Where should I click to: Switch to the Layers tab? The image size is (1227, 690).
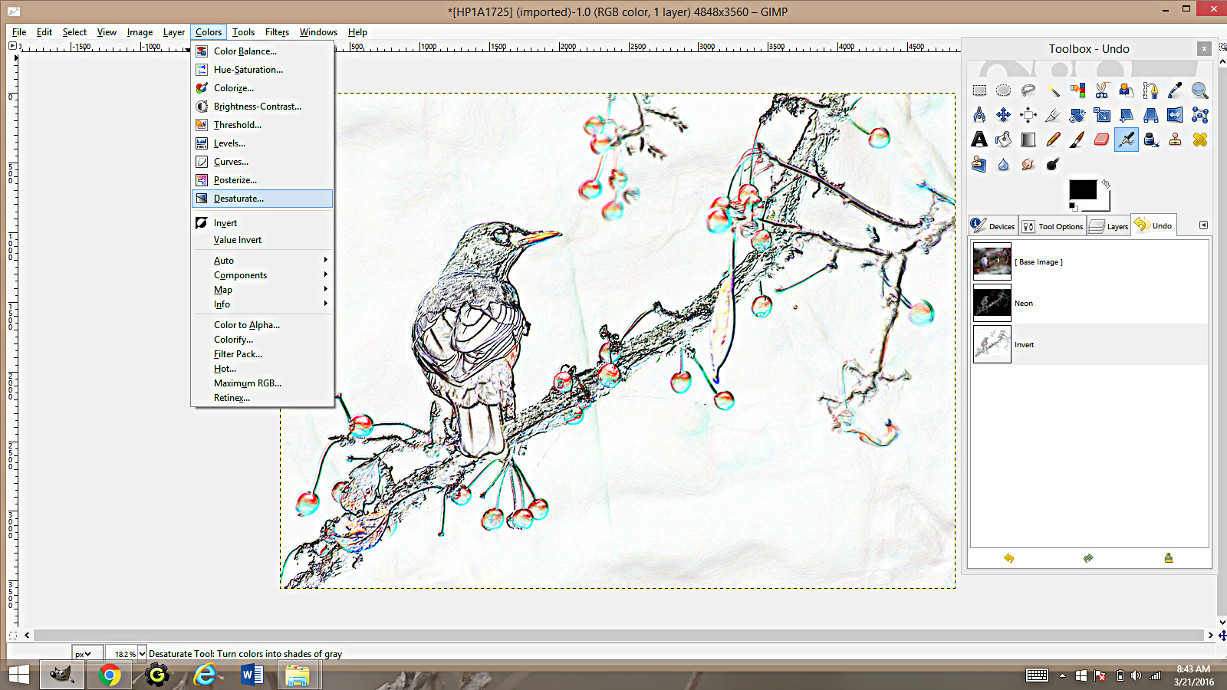pyautogui.click(x=1108, y=226)
